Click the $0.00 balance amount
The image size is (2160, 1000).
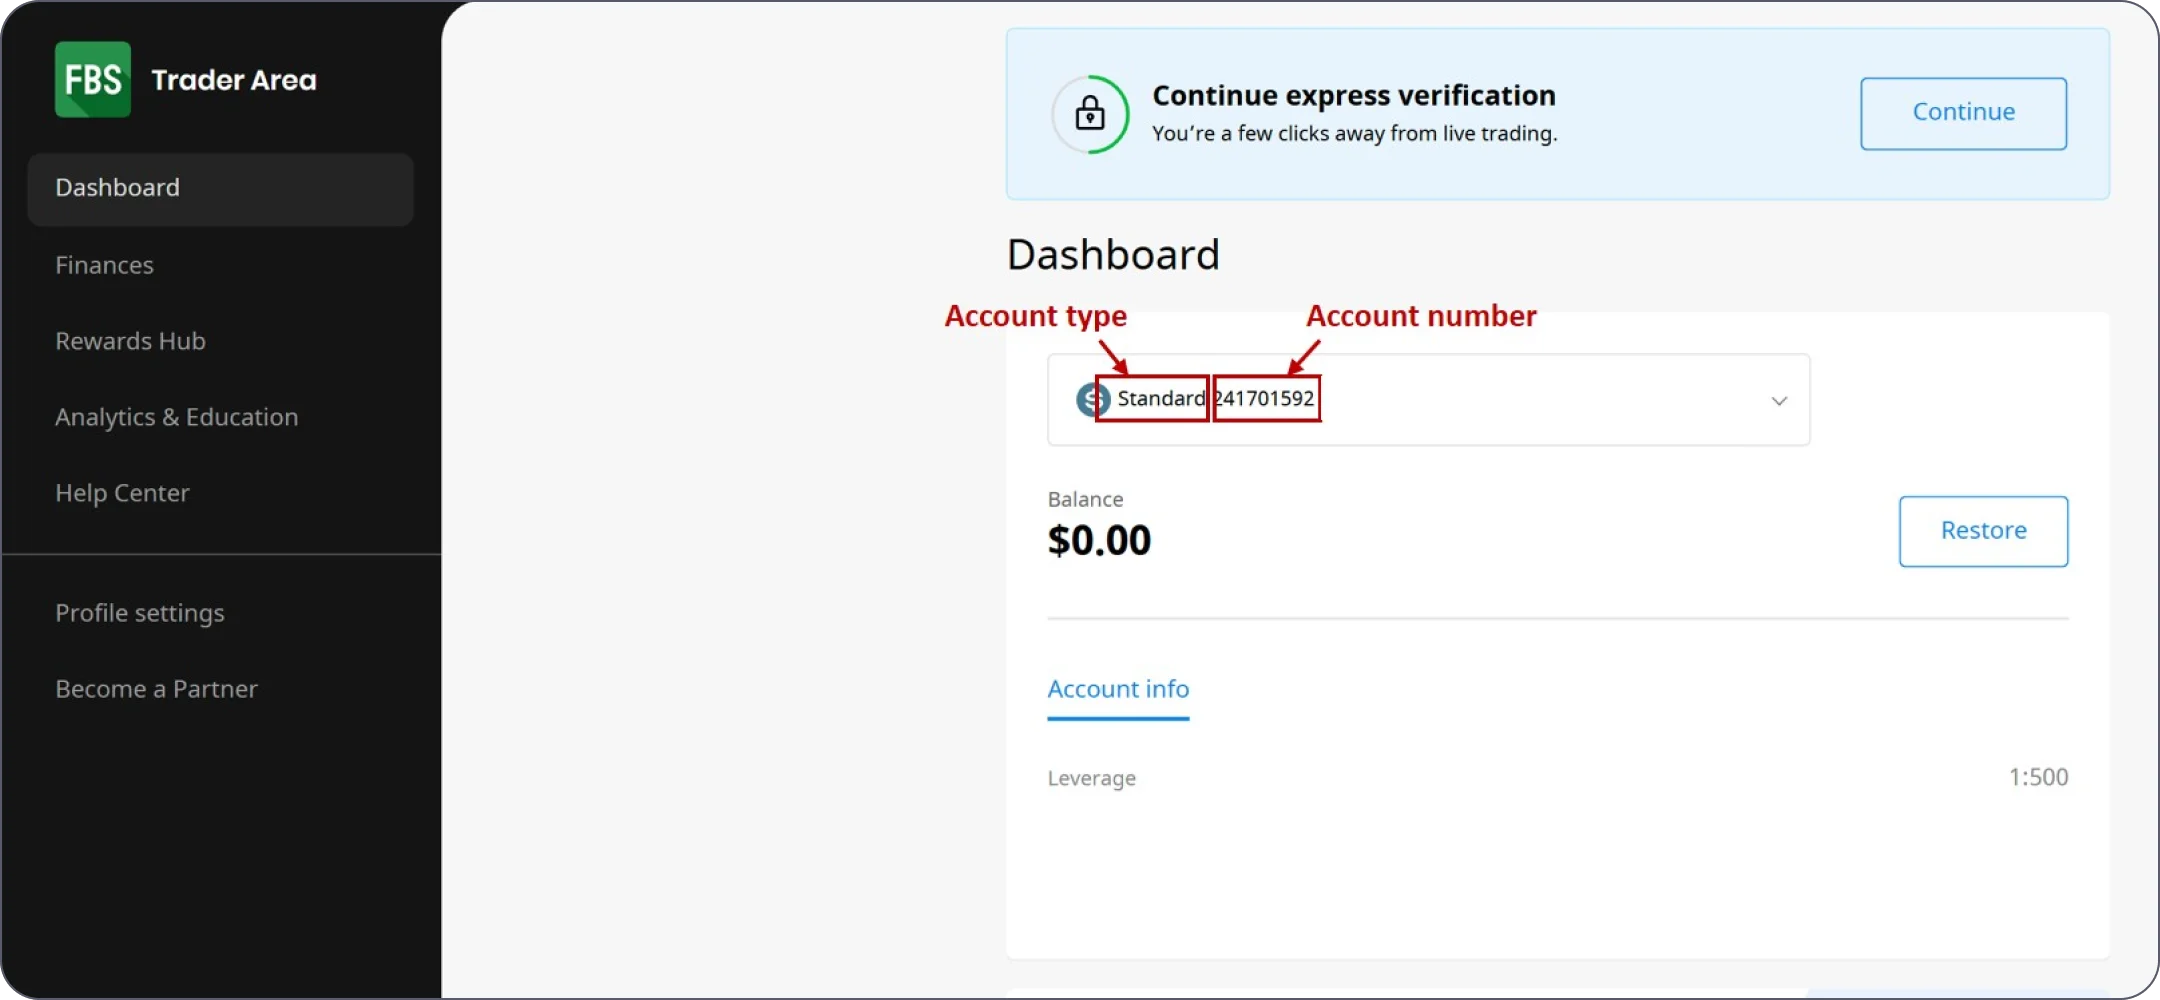[x=1099, y=541]
